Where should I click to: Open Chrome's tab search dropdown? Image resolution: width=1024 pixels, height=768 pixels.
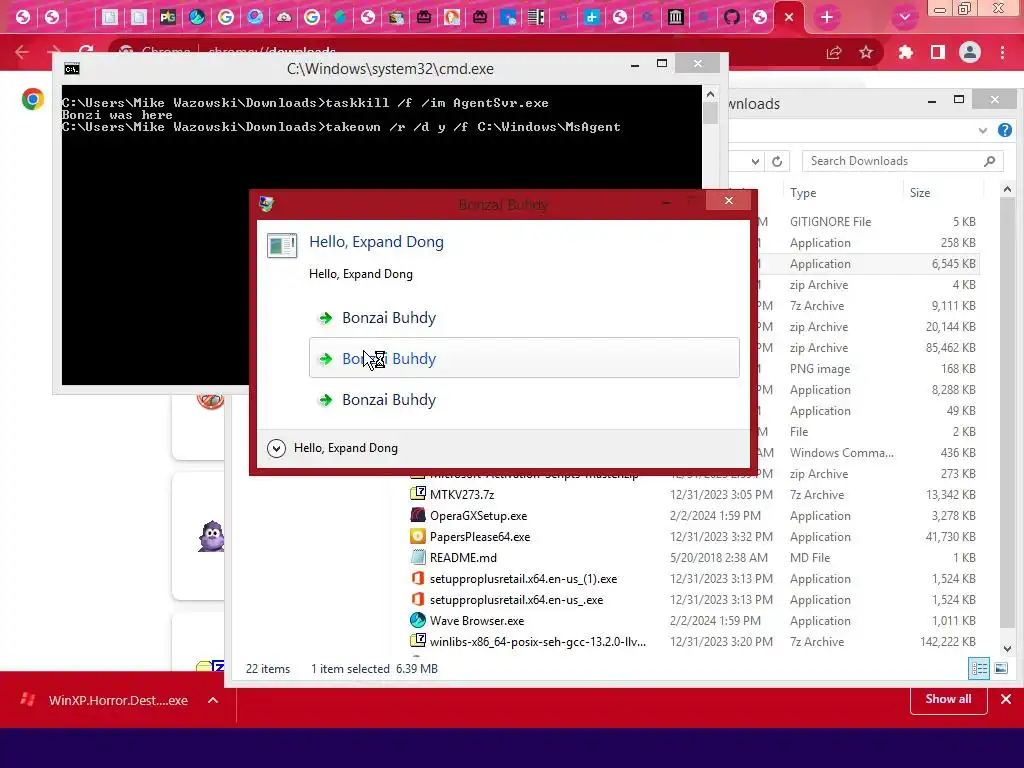[x=904, y=17]
